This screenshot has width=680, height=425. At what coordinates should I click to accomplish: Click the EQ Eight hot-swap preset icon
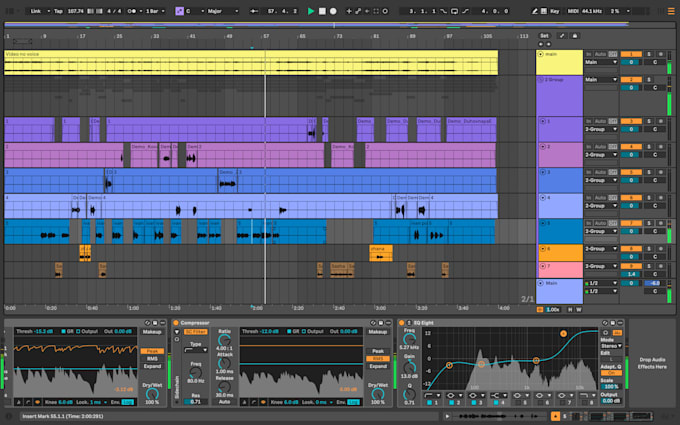pos(605,323)
